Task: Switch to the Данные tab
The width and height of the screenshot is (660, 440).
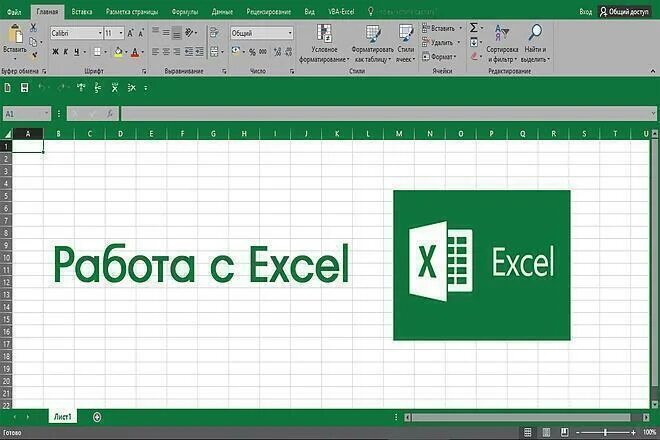Action: [x=222, y=12]
